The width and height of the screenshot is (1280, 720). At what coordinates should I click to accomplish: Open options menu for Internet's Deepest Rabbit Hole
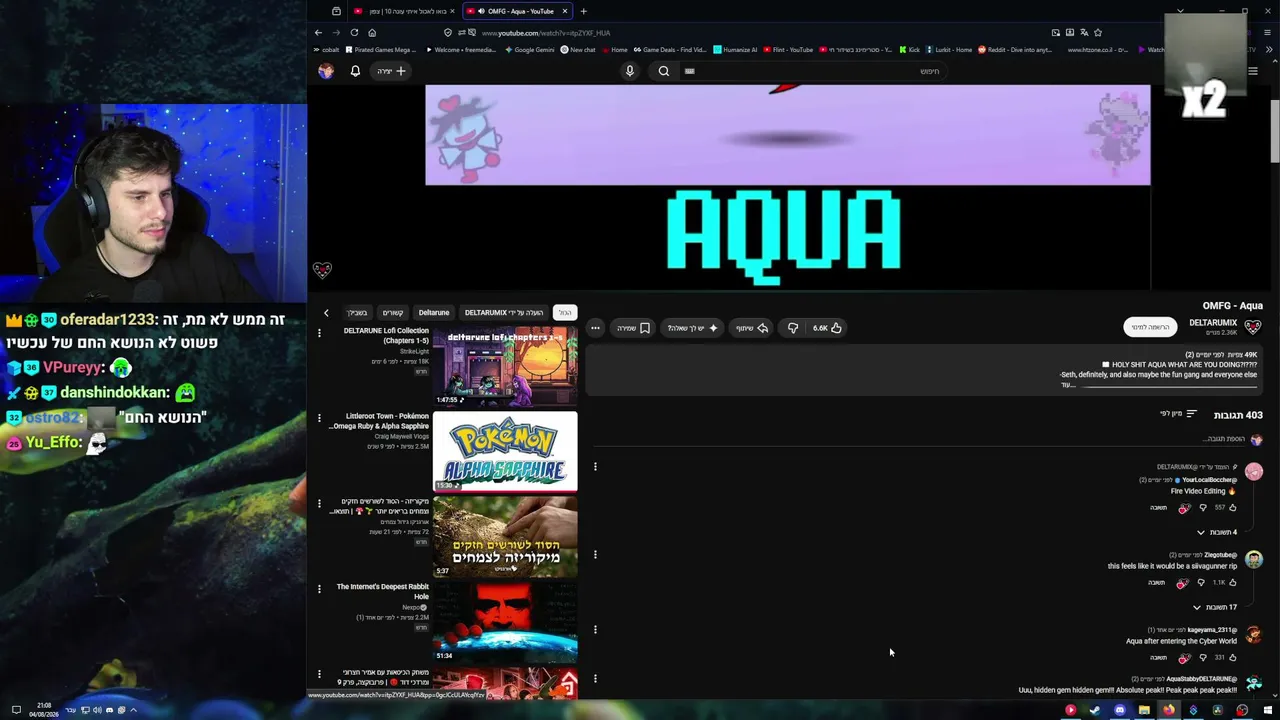320,588
